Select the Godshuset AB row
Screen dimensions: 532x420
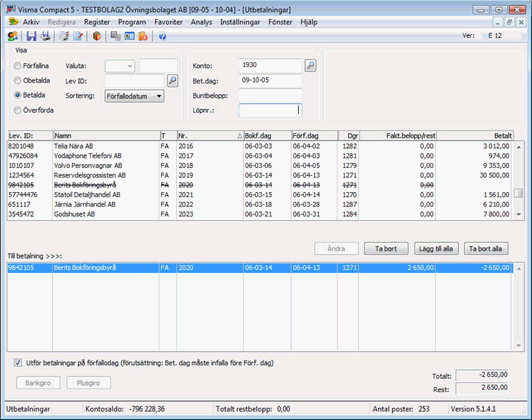(x=260, y=214)
